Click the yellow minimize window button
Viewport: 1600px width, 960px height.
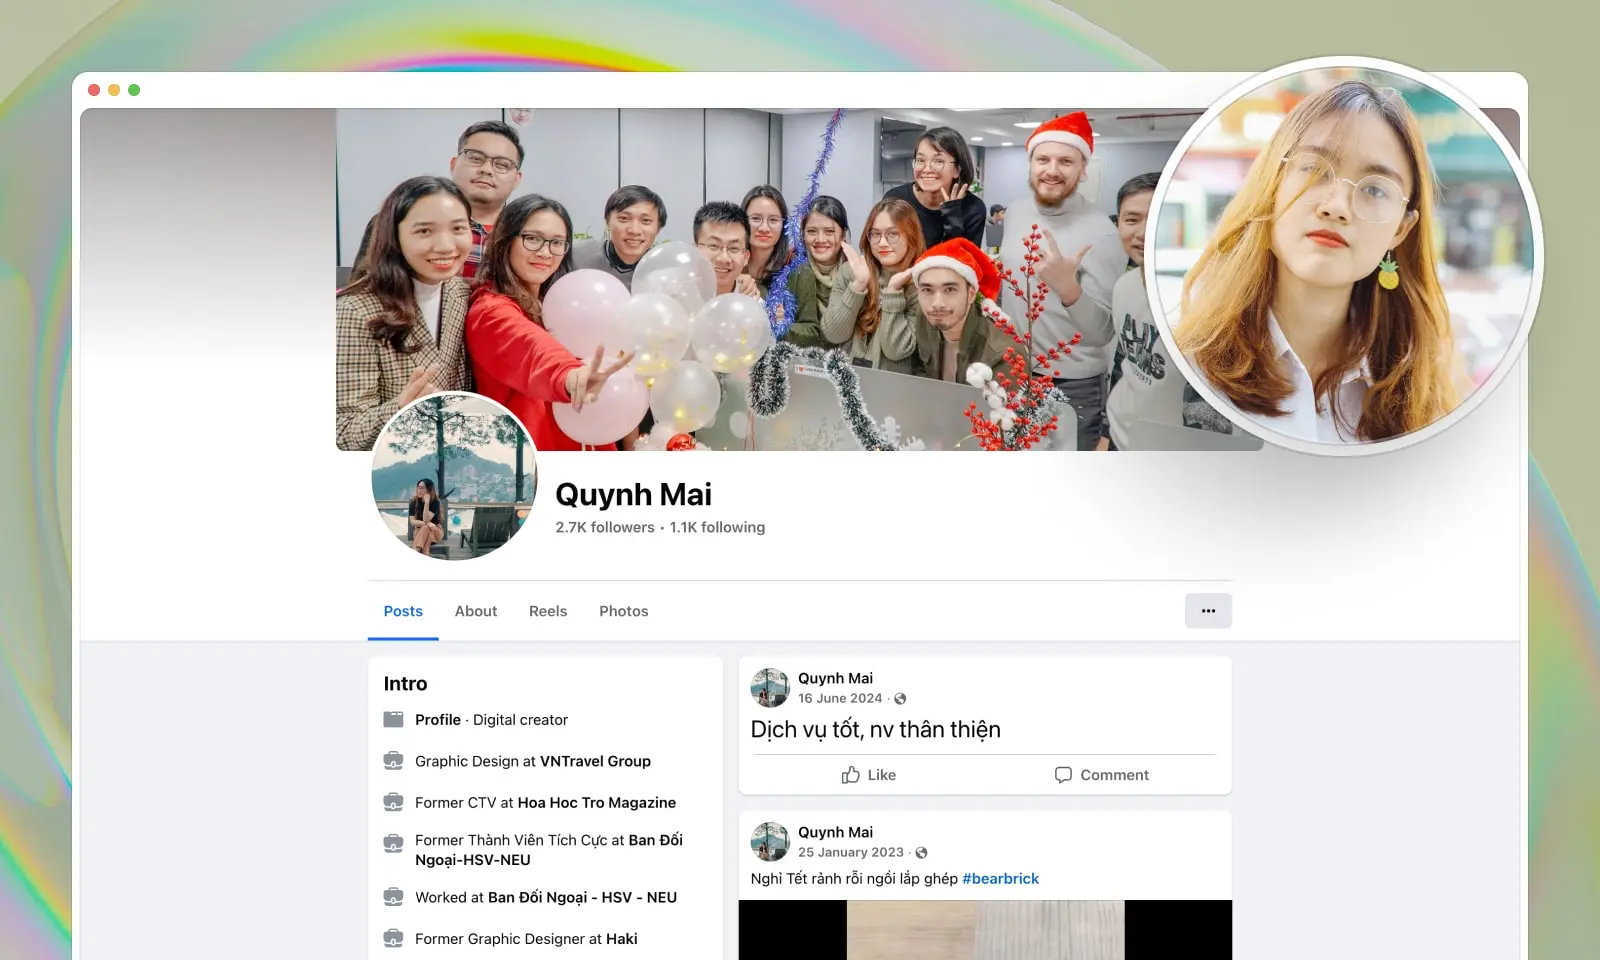tap(114, 90)
